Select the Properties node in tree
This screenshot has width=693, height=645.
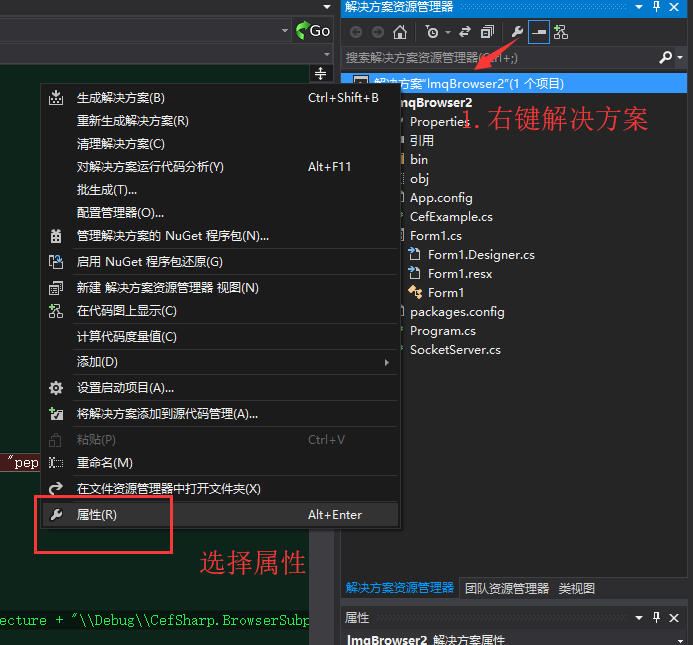click(x=438, y=122)
